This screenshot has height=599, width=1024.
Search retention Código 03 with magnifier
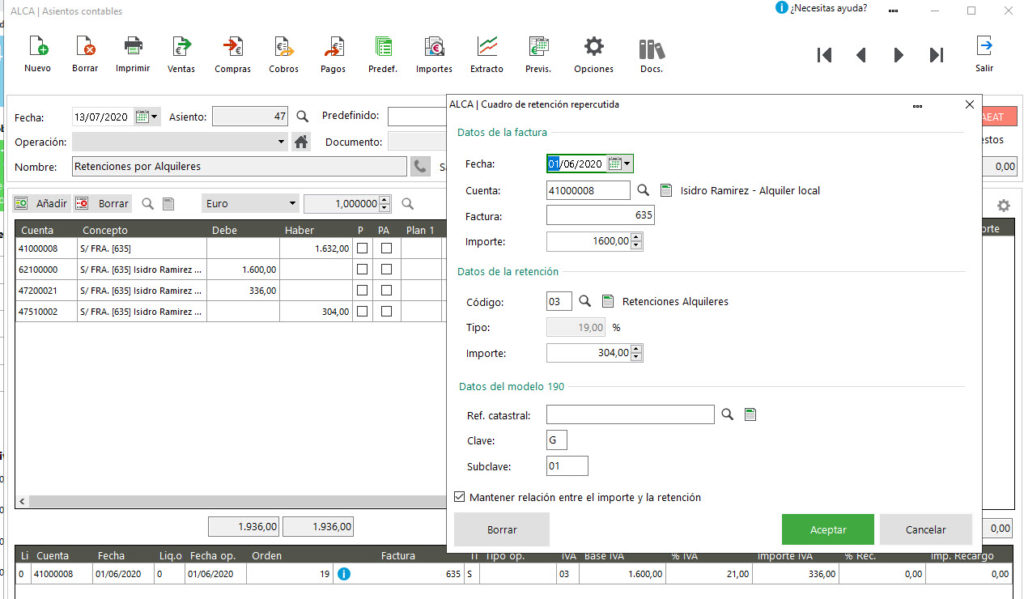pos(584,301)
